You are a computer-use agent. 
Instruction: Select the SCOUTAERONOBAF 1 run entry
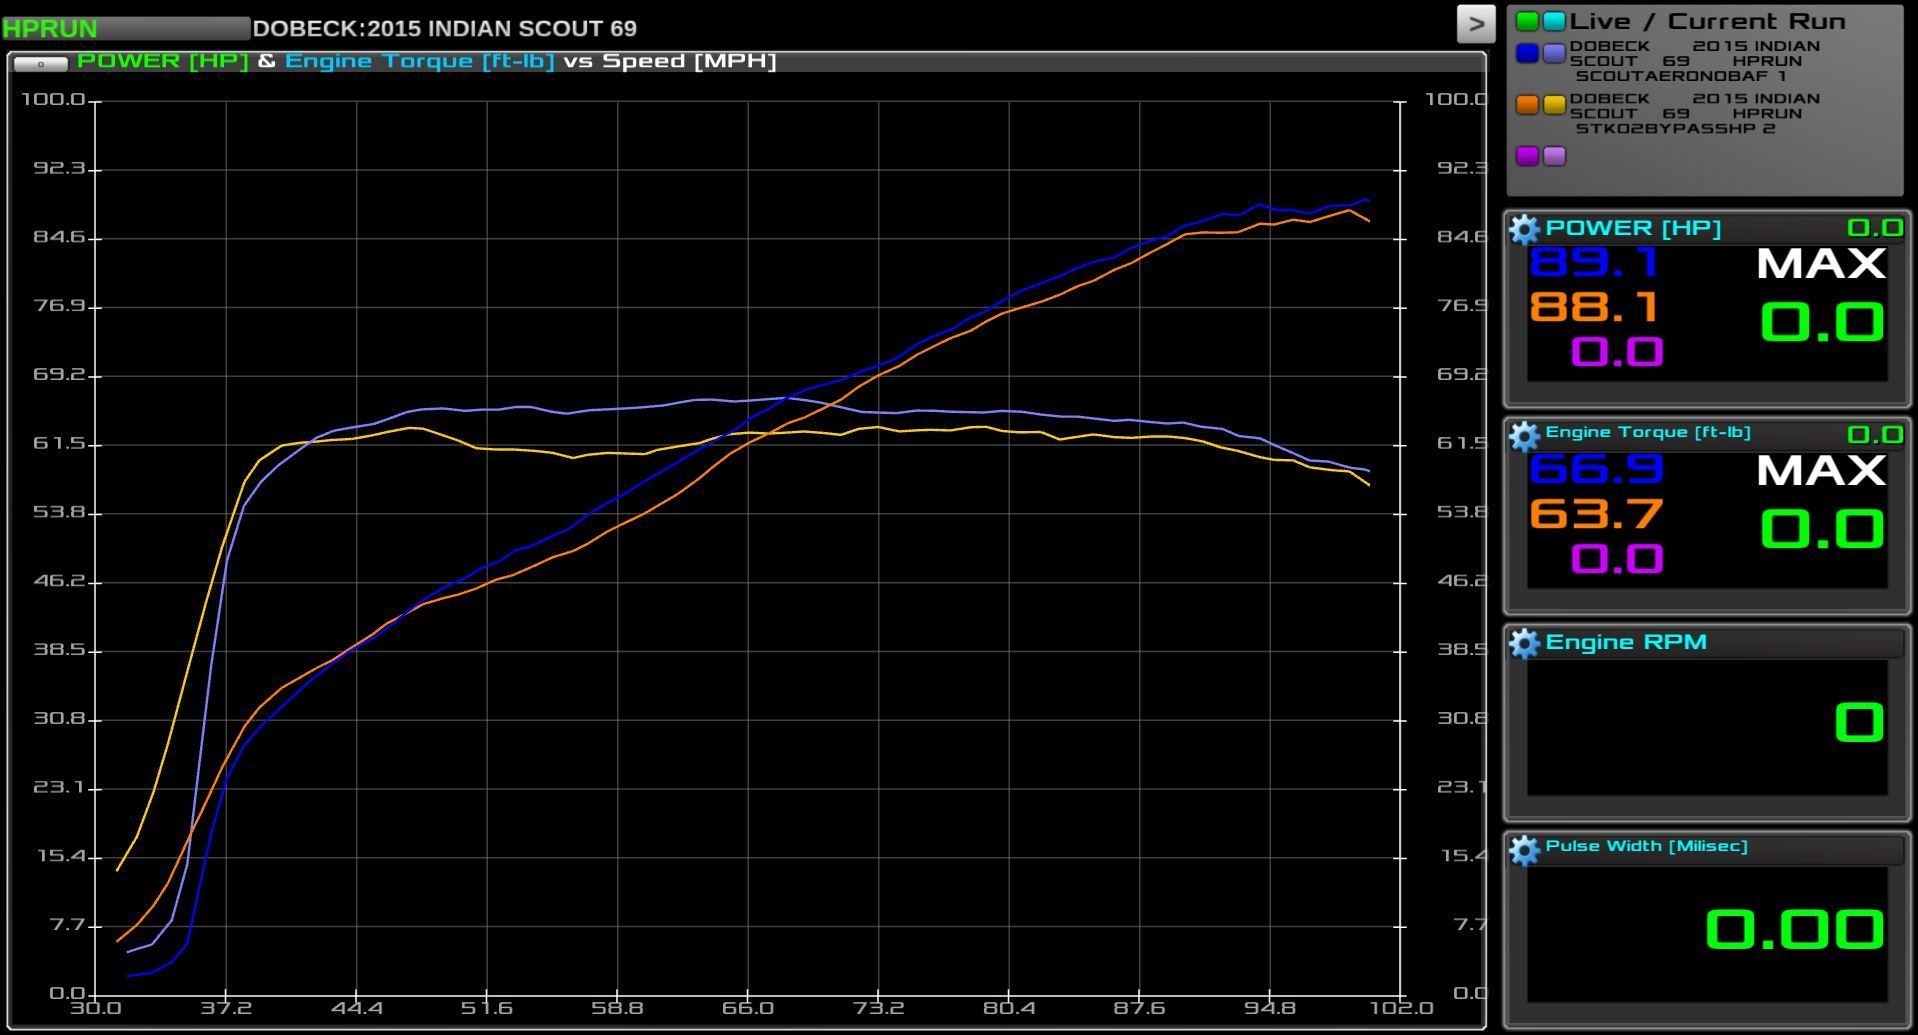click(1694, 61)
